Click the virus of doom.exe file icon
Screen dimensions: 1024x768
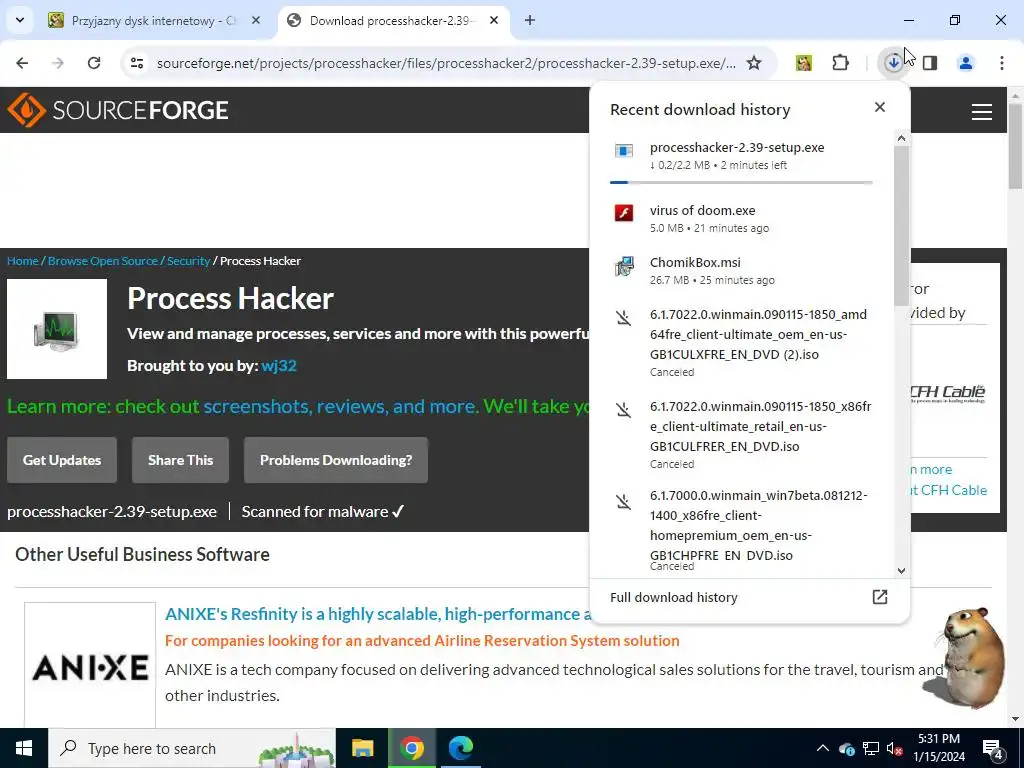click(624, 213)
